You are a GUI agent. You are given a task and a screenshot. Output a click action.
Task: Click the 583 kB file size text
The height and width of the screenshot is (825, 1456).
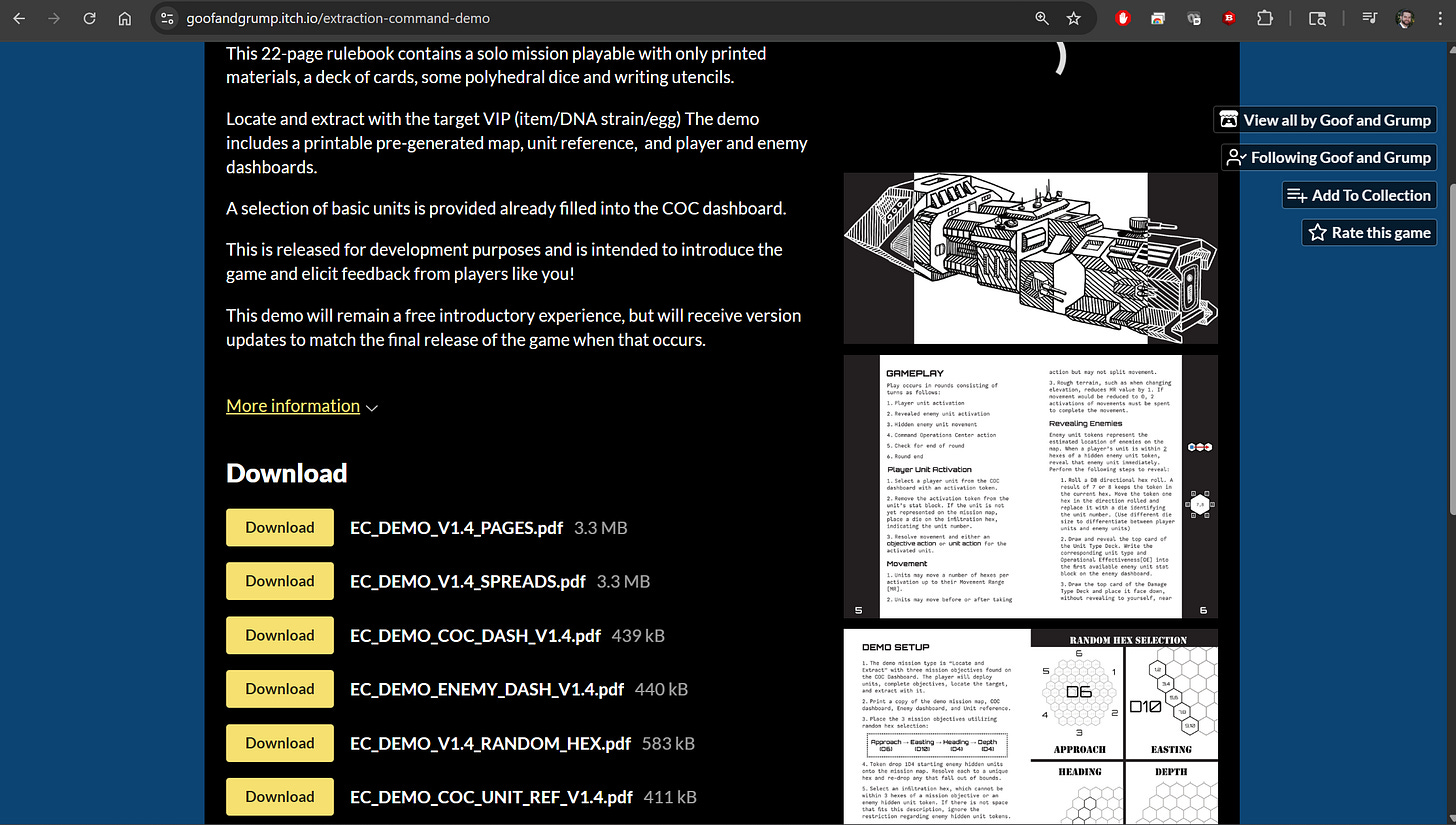[669, 744]
